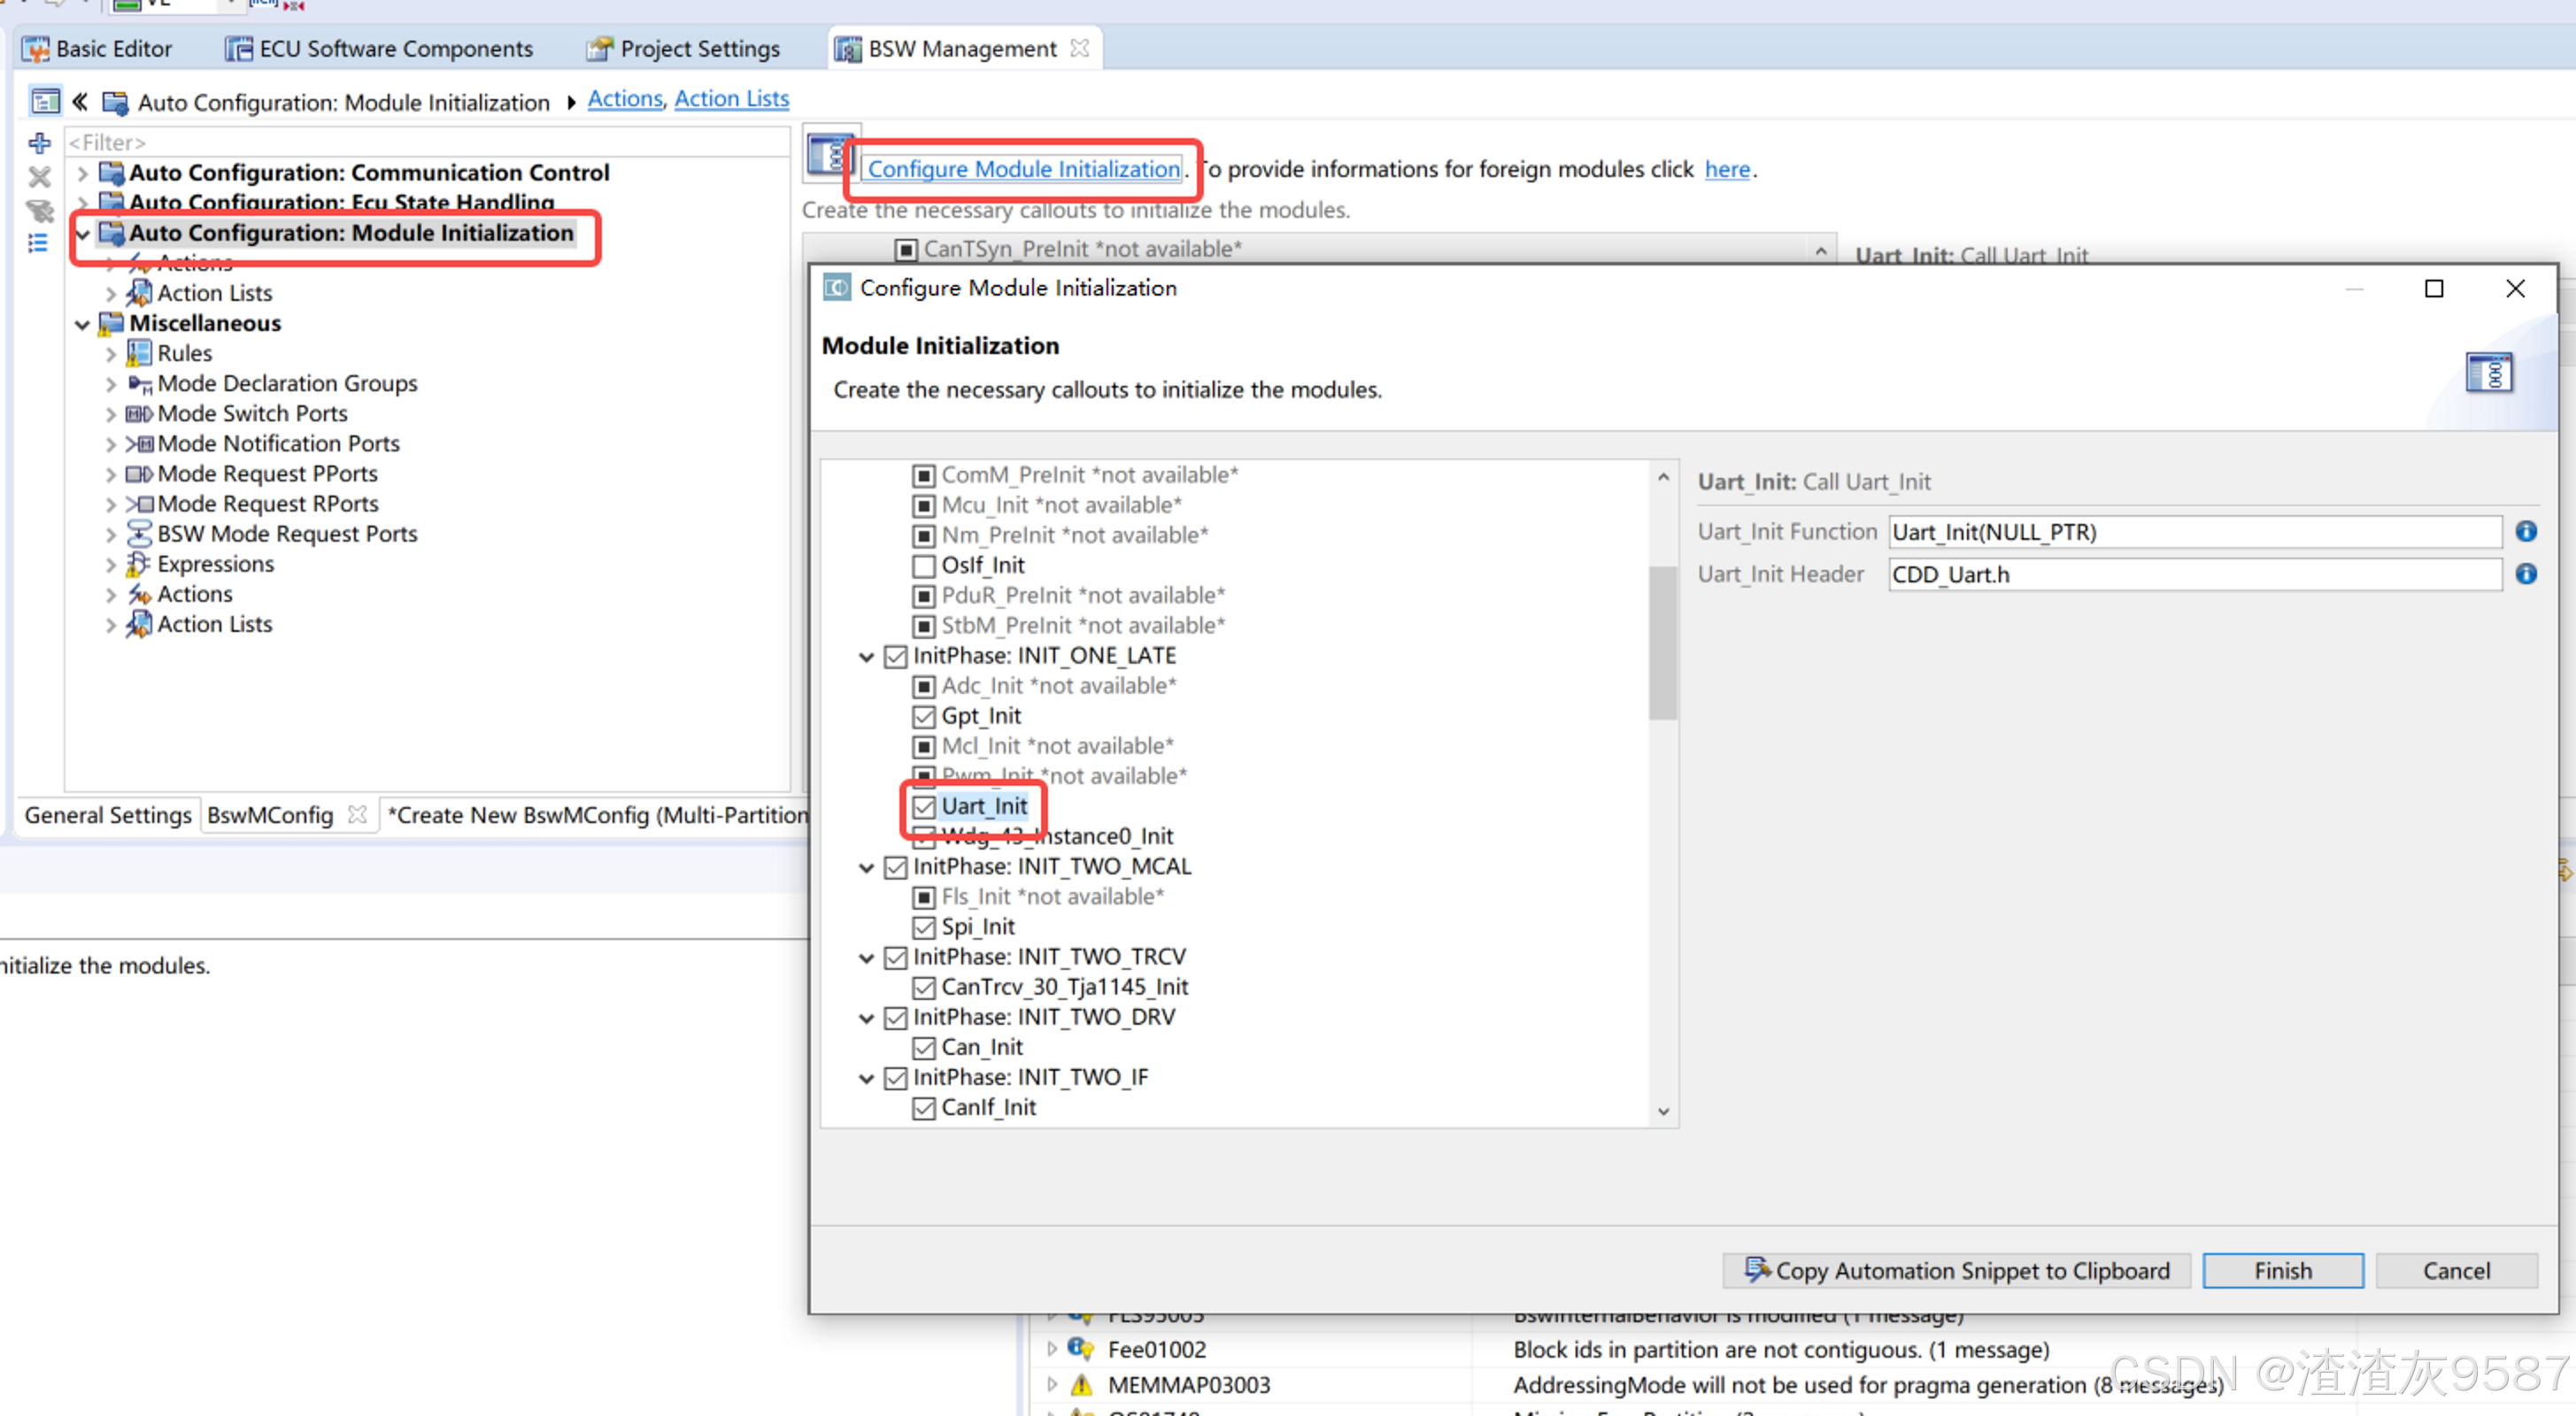Open the General Settings bottom tab
The image size is (2576, 1416).
pos(108,815)
